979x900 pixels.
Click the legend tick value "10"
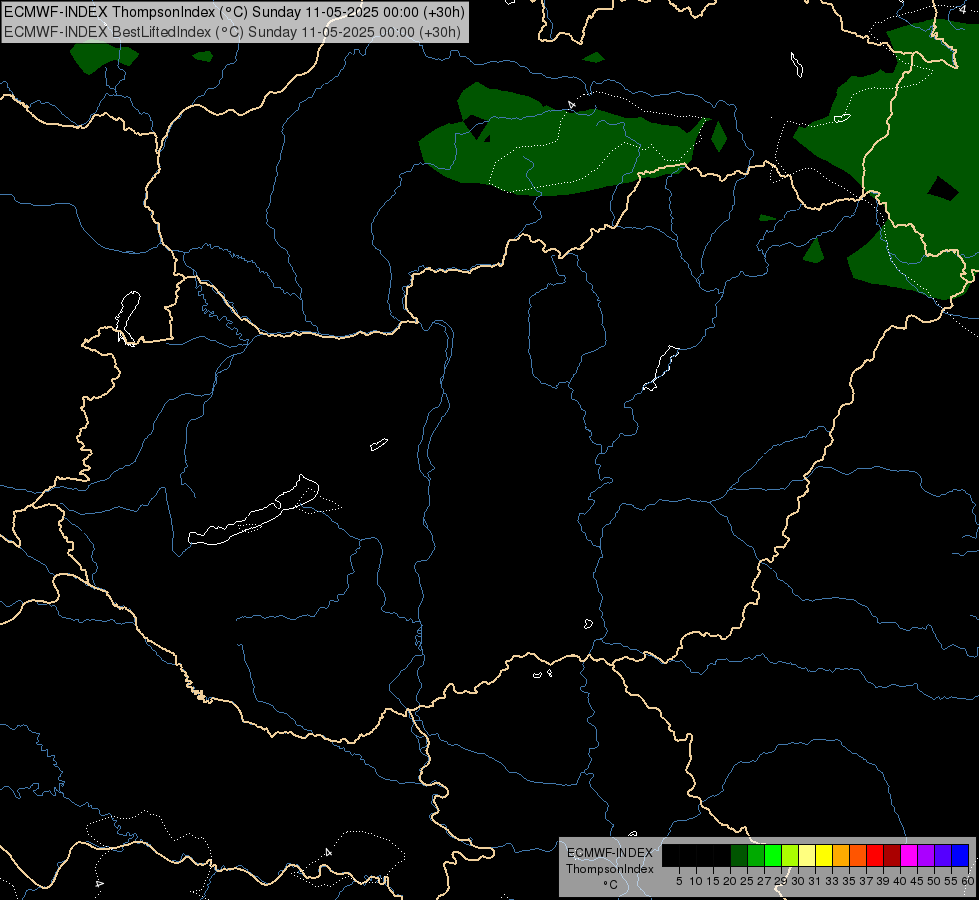(x=696, y=881)
